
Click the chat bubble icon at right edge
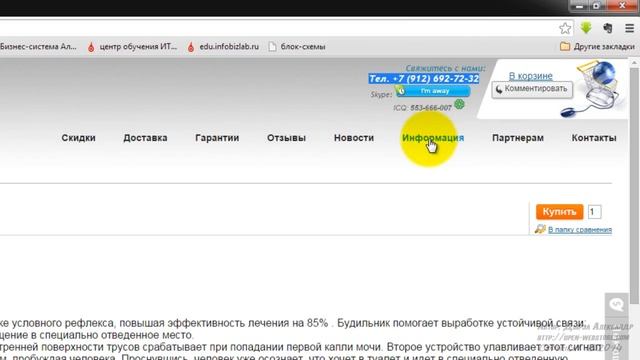[x=617, y=304]
